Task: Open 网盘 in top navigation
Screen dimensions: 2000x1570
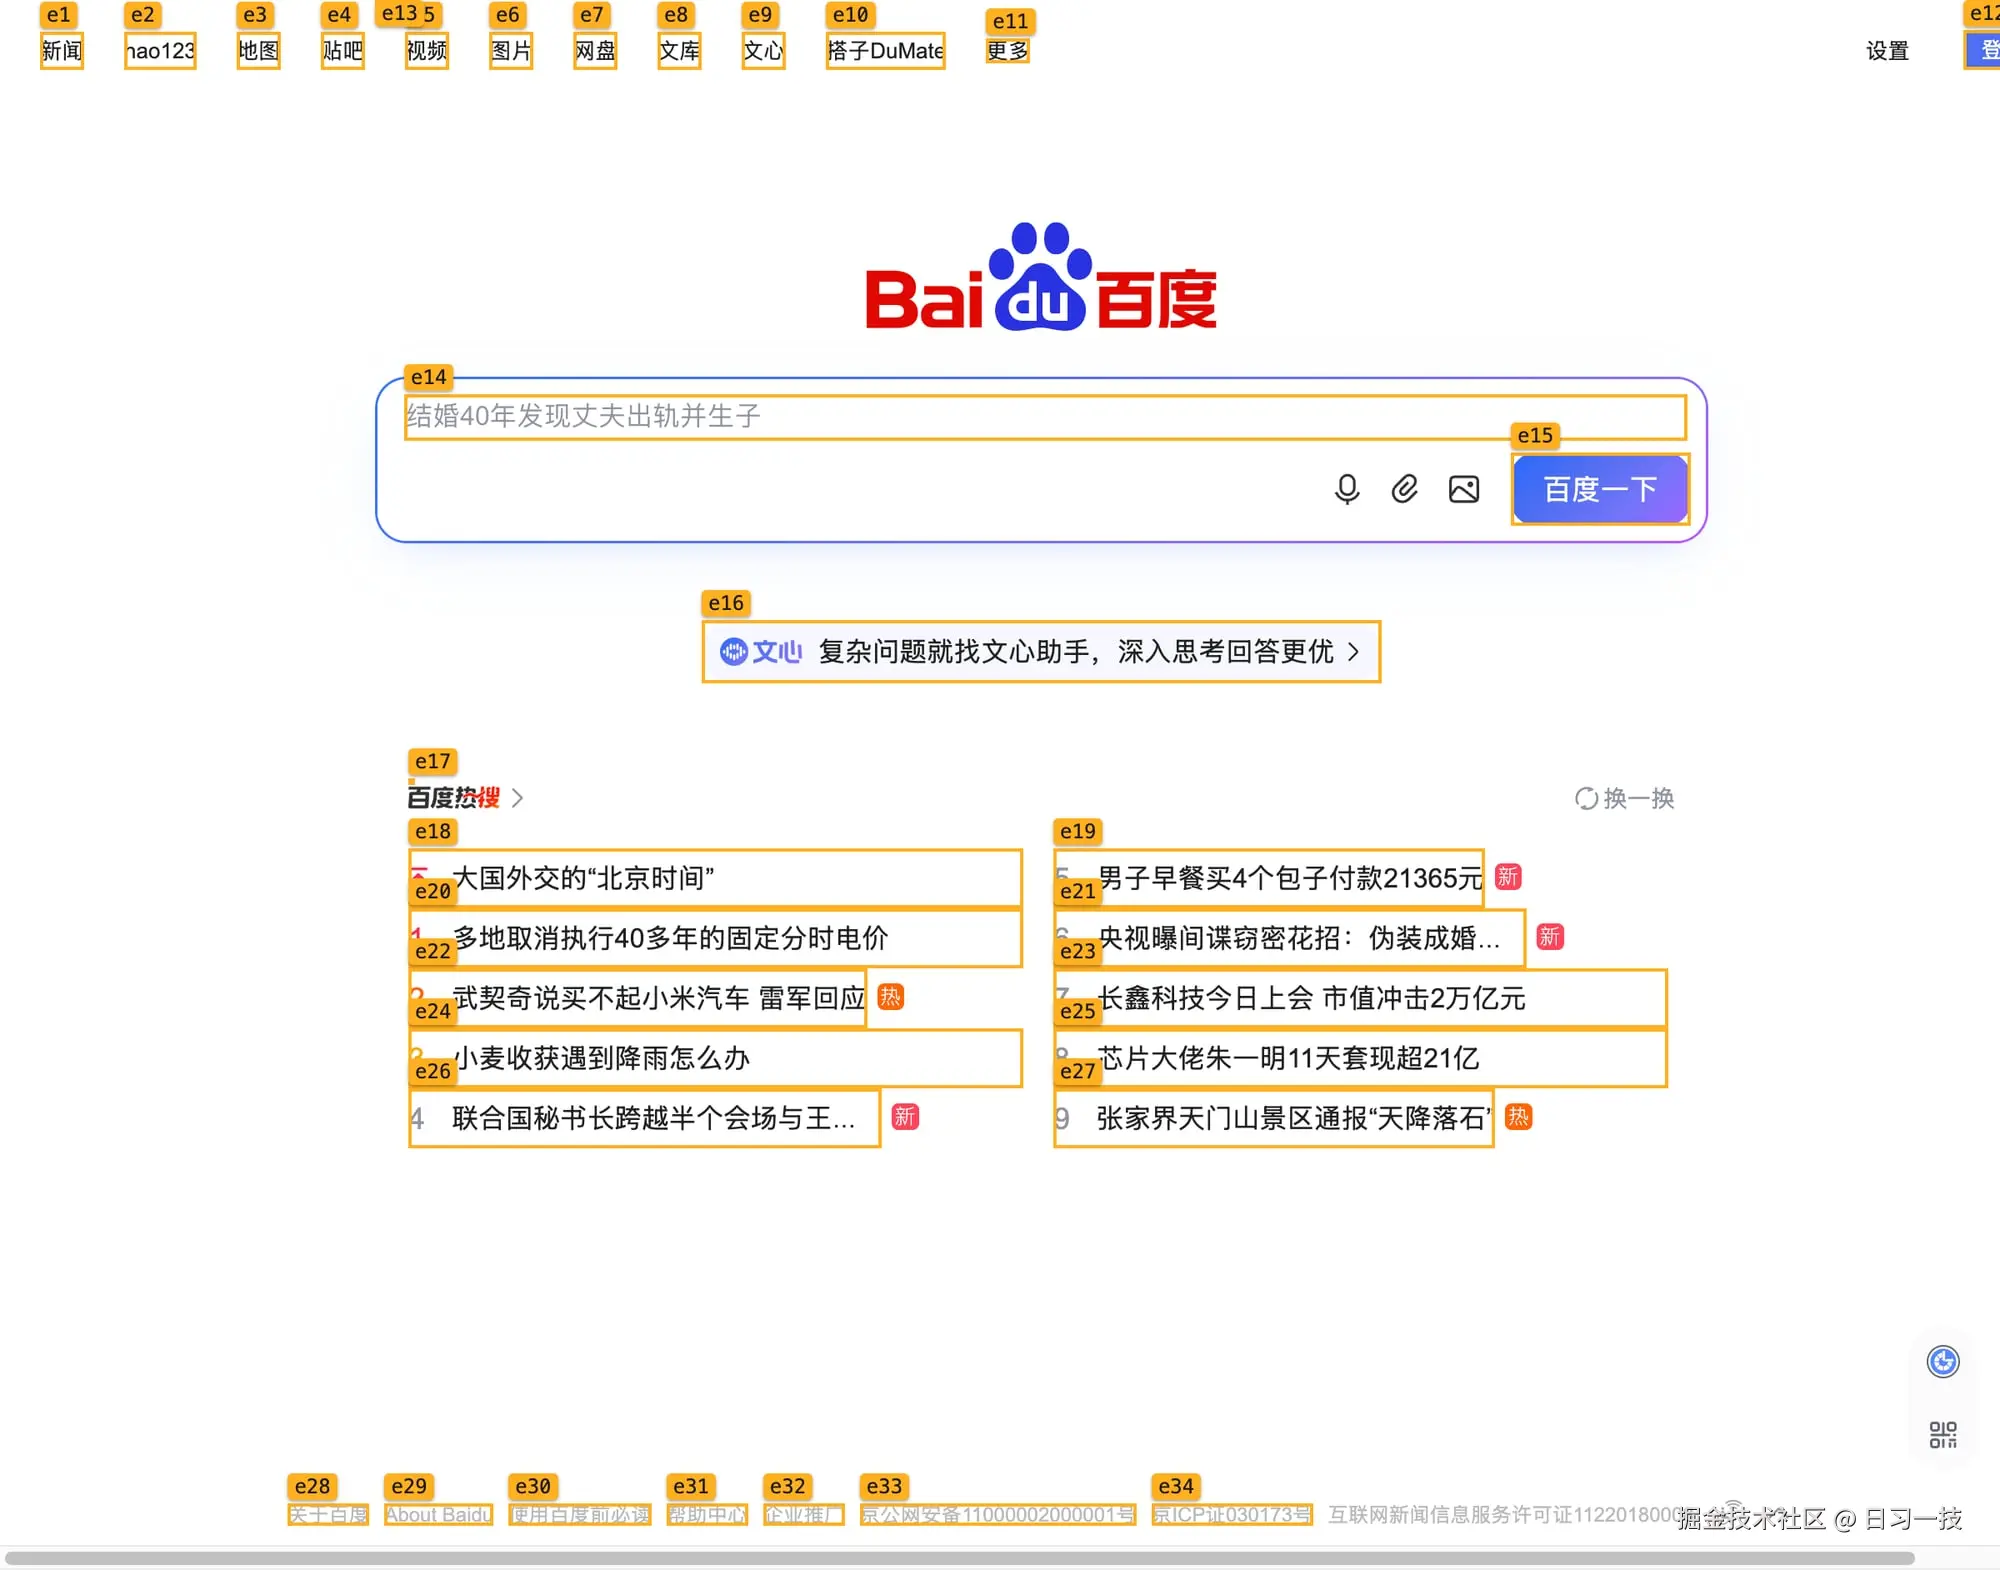Action: pos(595,50)
